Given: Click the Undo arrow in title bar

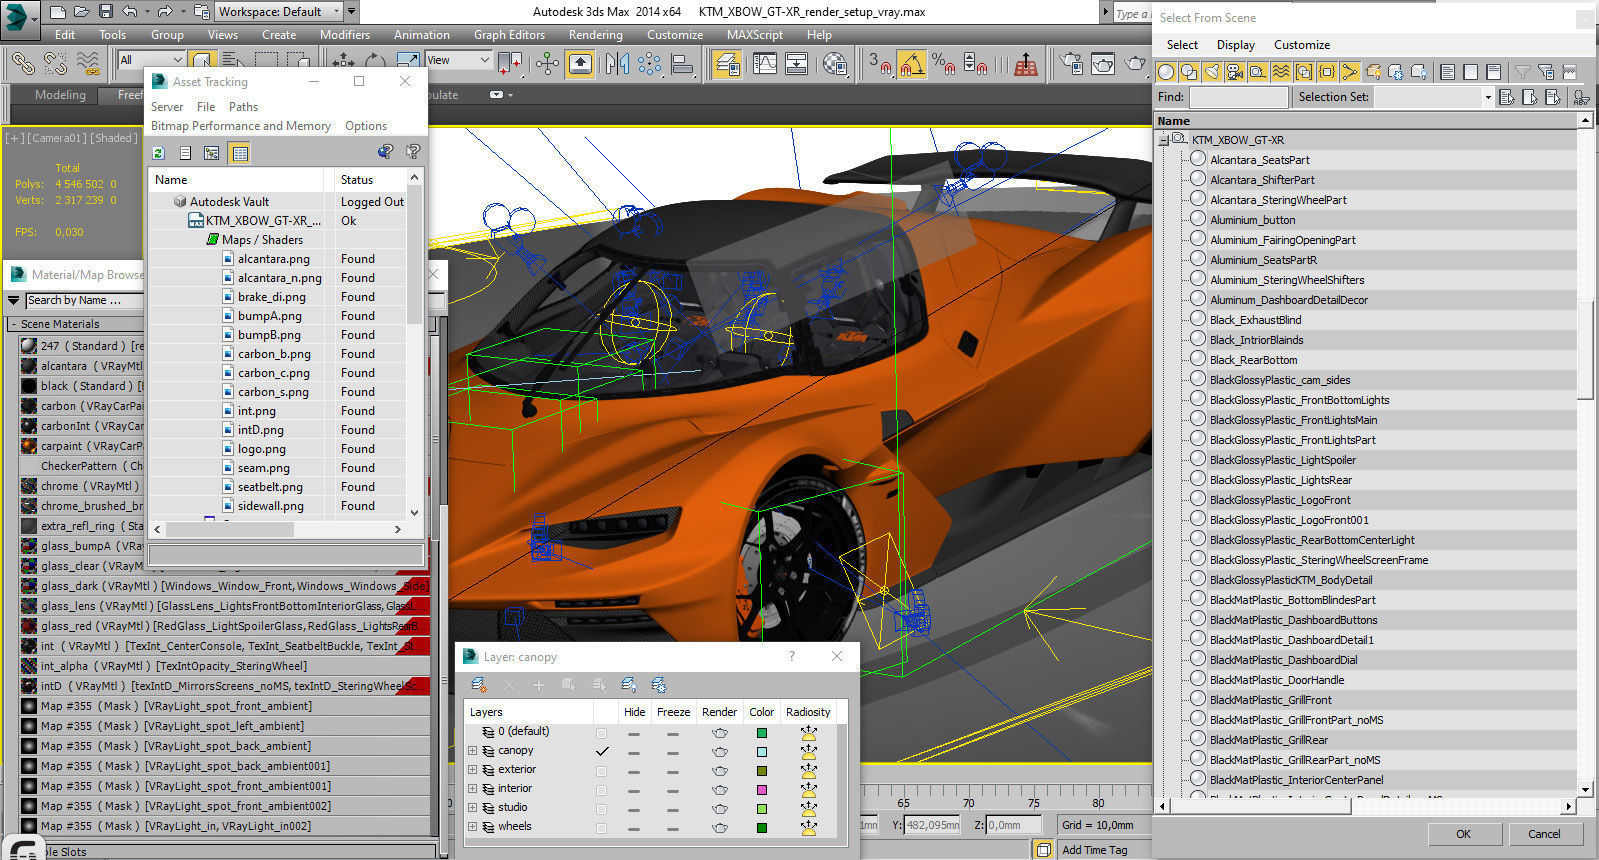Looking at the screenshot, I should (x=130, y=12).
